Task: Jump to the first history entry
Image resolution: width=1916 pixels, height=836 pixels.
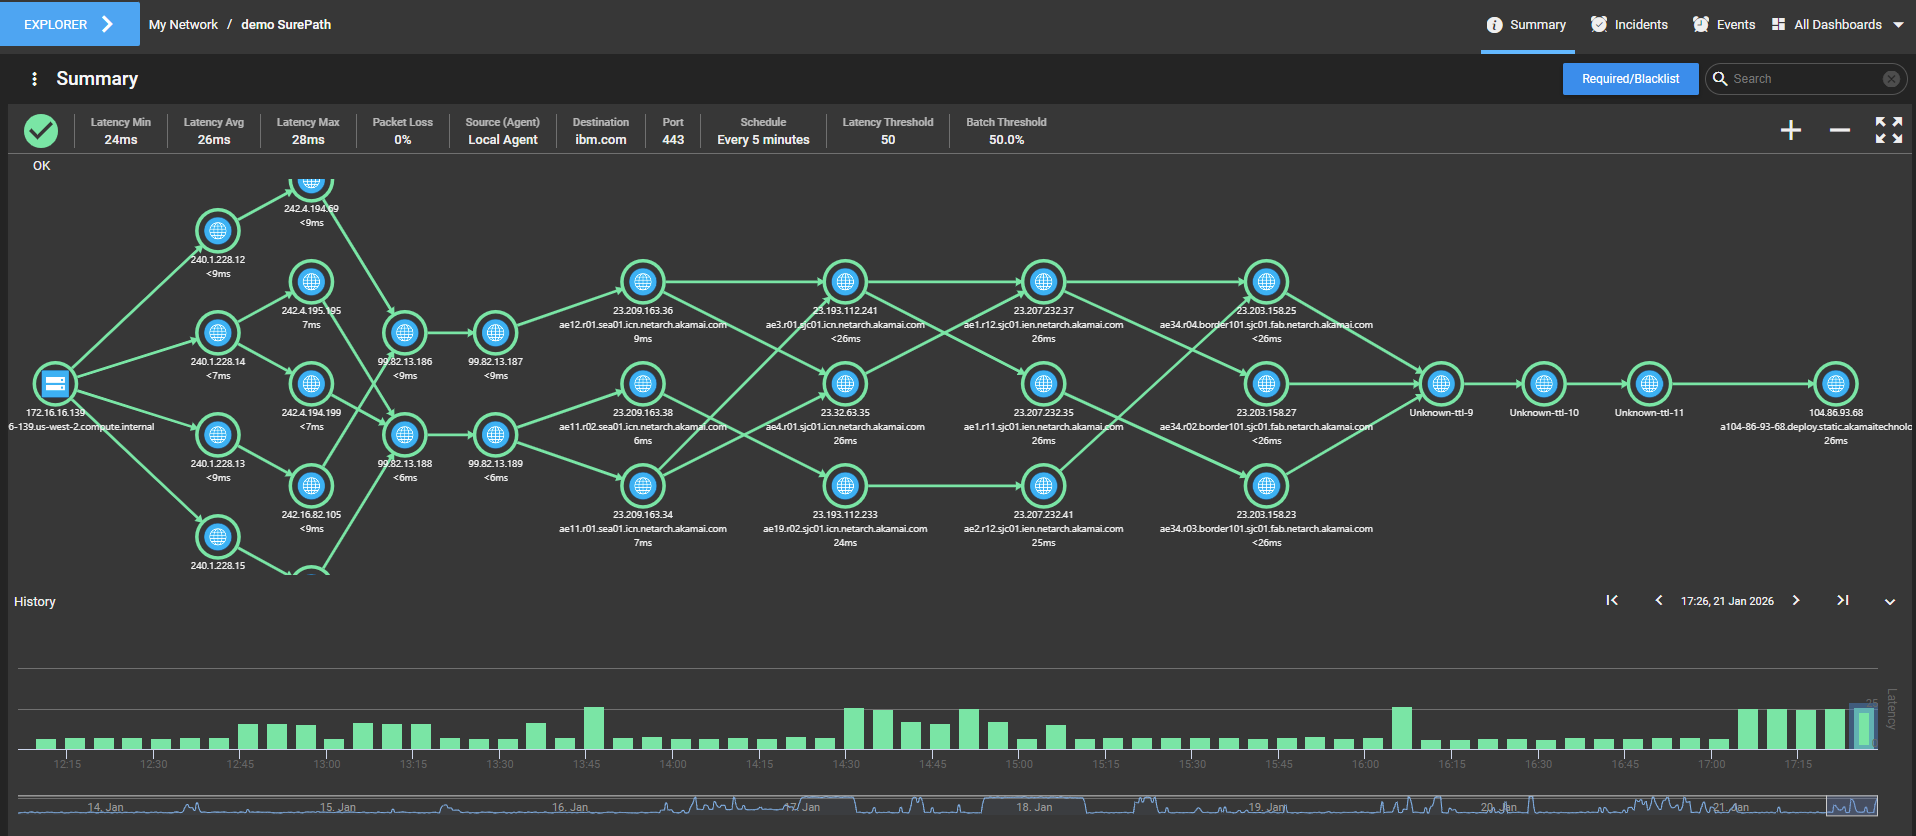Action: click(1612, 600)
